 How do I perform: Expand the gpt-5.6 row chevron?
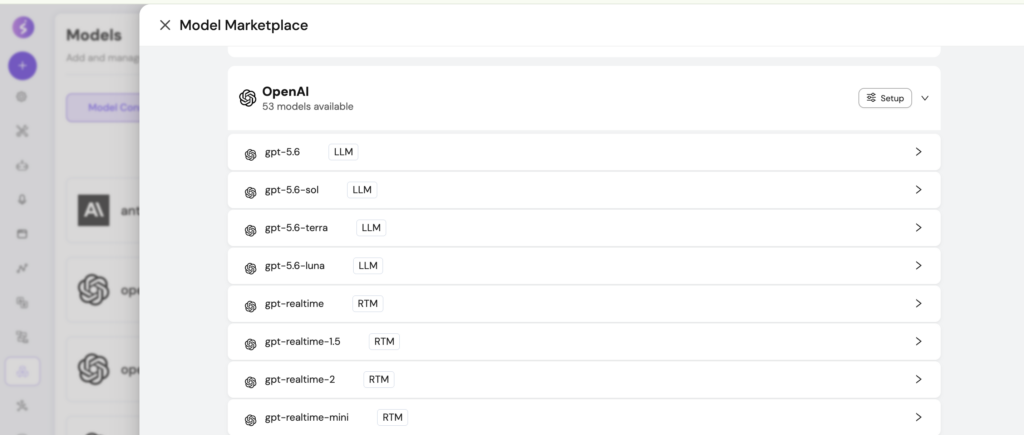coord(918,152)
